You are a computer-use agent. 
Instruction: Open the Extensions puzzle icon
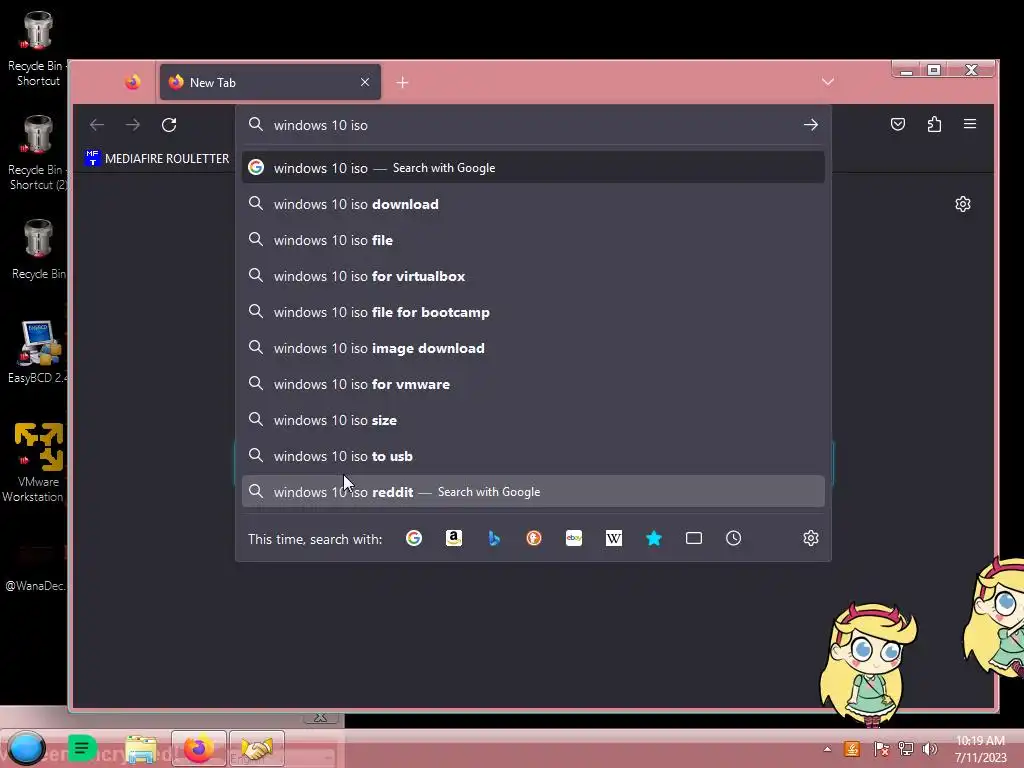pyautogui.click(x=935, y=124)
